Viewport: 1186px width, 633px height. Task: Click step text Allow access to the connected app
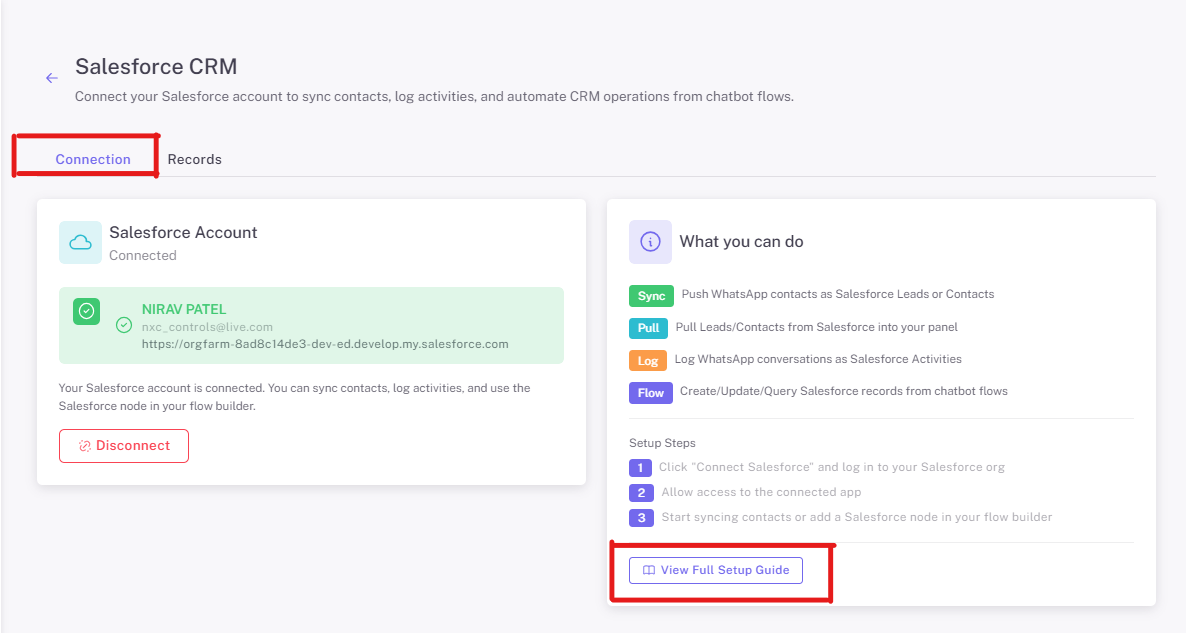point(761,492)
